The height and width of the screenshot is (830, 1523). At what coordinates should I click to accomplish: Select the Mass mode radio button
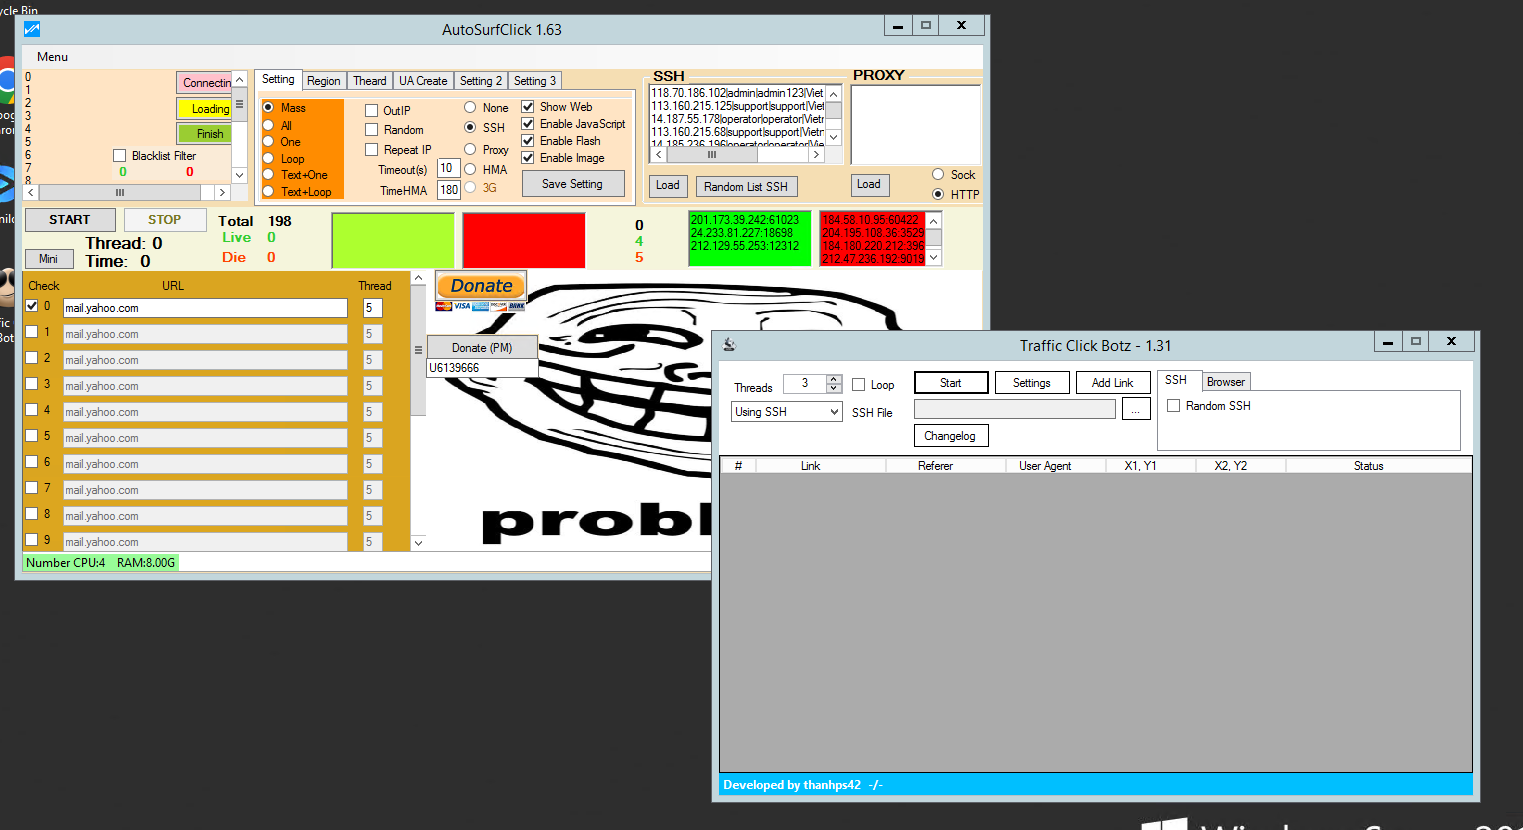point(268,107)
